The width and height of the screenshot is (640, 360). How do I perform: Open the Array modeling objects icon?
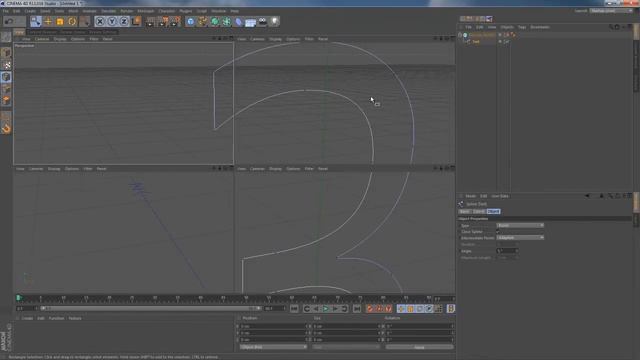coord(227,21)
